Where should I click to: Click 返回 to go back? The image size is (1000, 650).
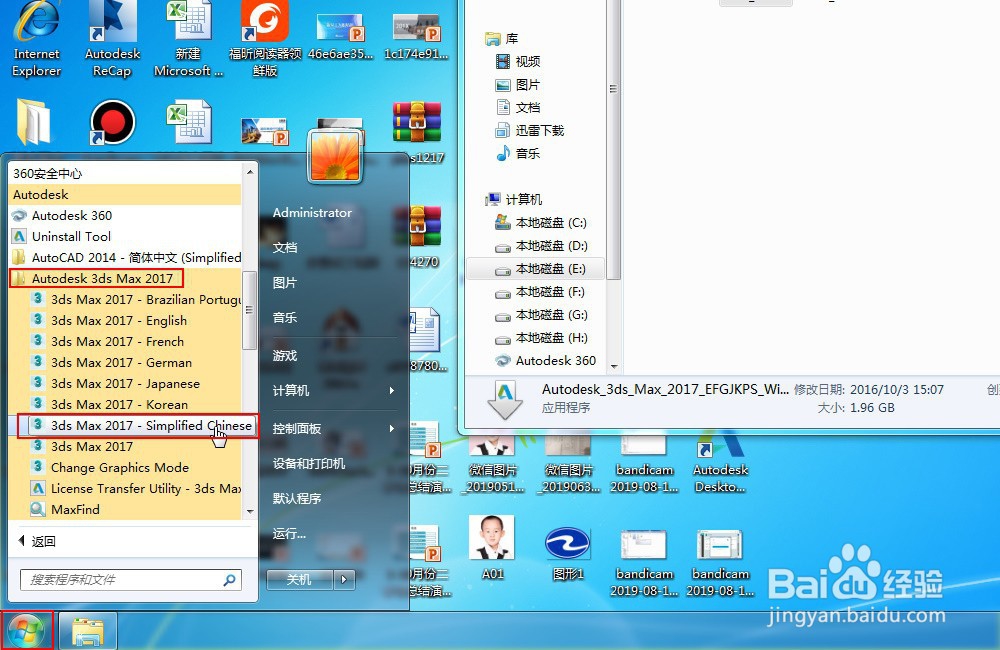[37, 542]
